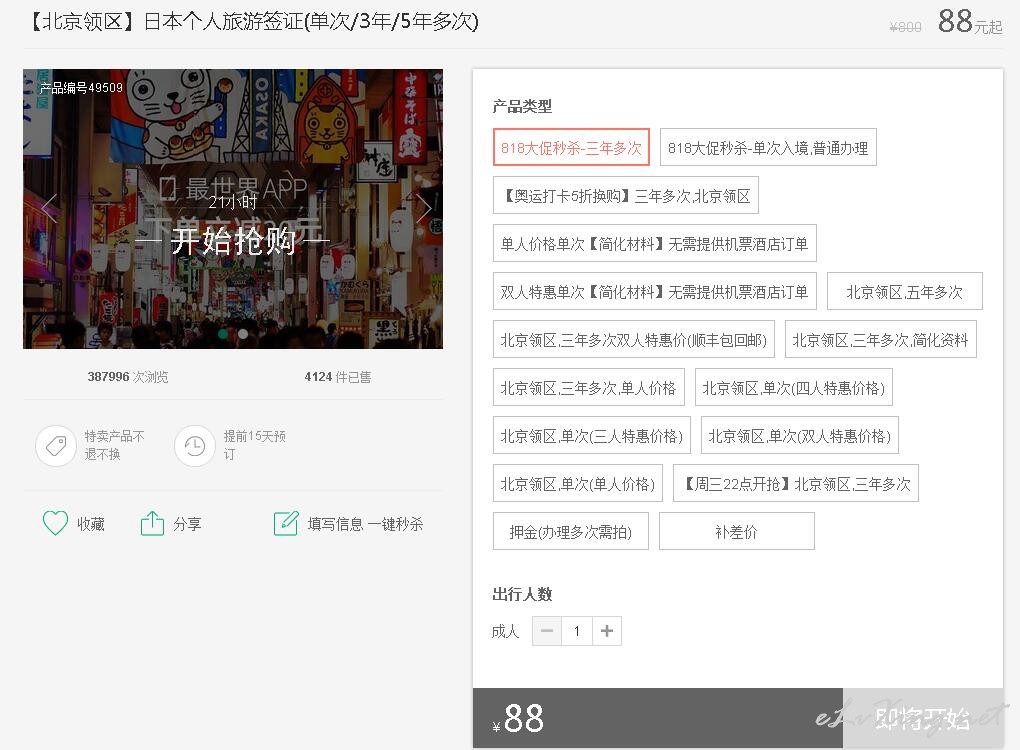The image size is (1020, 750).
Task: Click the fill-in-info pencil icon
Action: (286, 523)
